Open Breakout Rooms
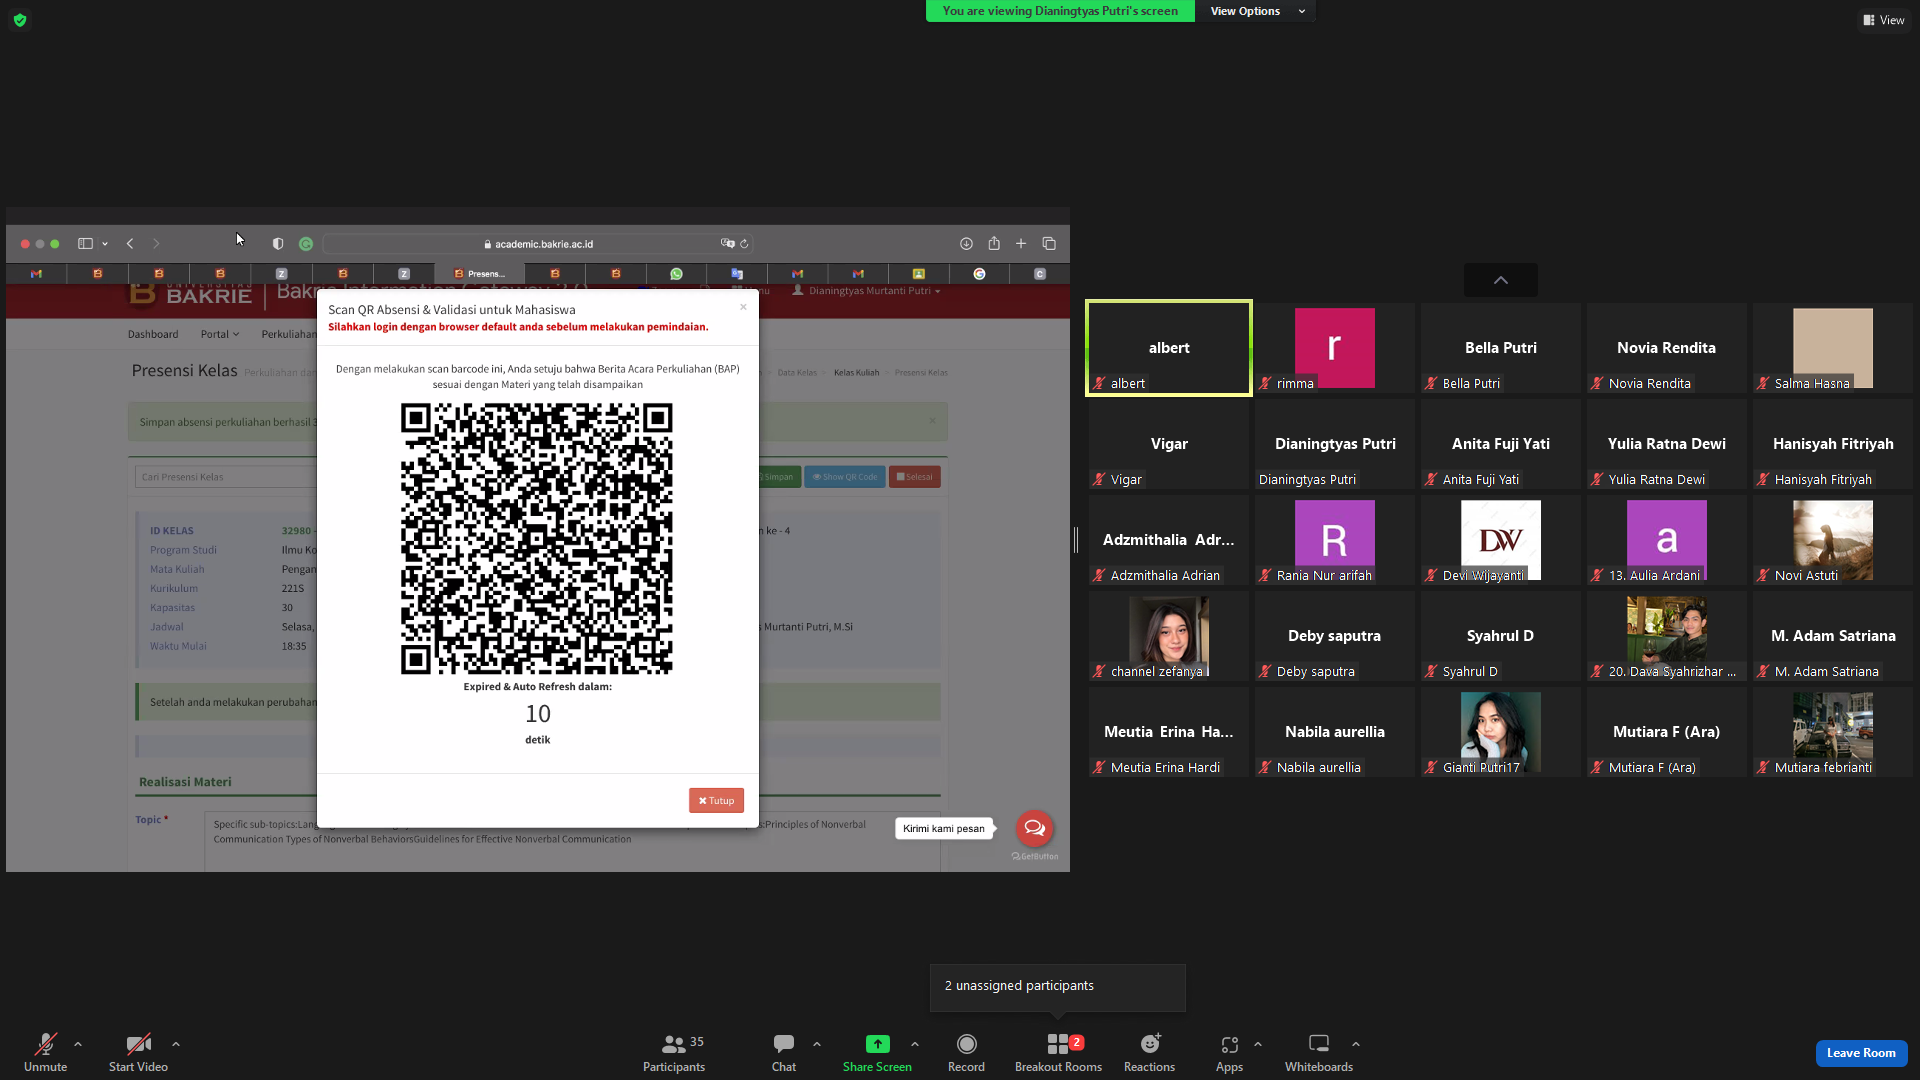The height and width of the screenshot is (1080, 1920). (1058, 1052)
